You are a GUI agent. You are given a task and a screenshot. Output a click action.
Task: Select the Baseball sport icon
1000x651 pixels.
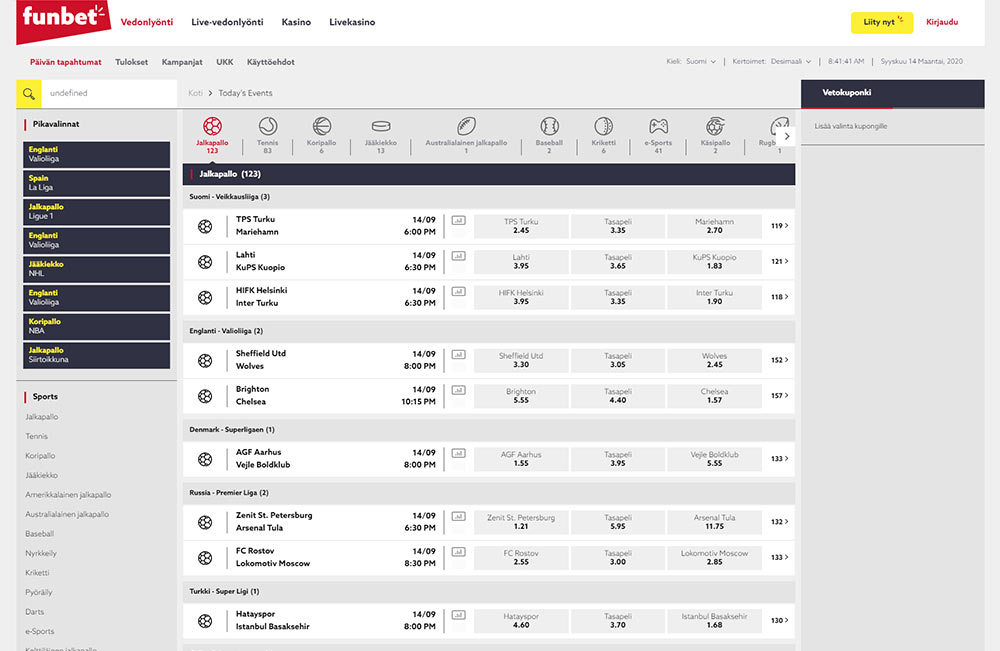pyautogui.click(x=549, y=126)
